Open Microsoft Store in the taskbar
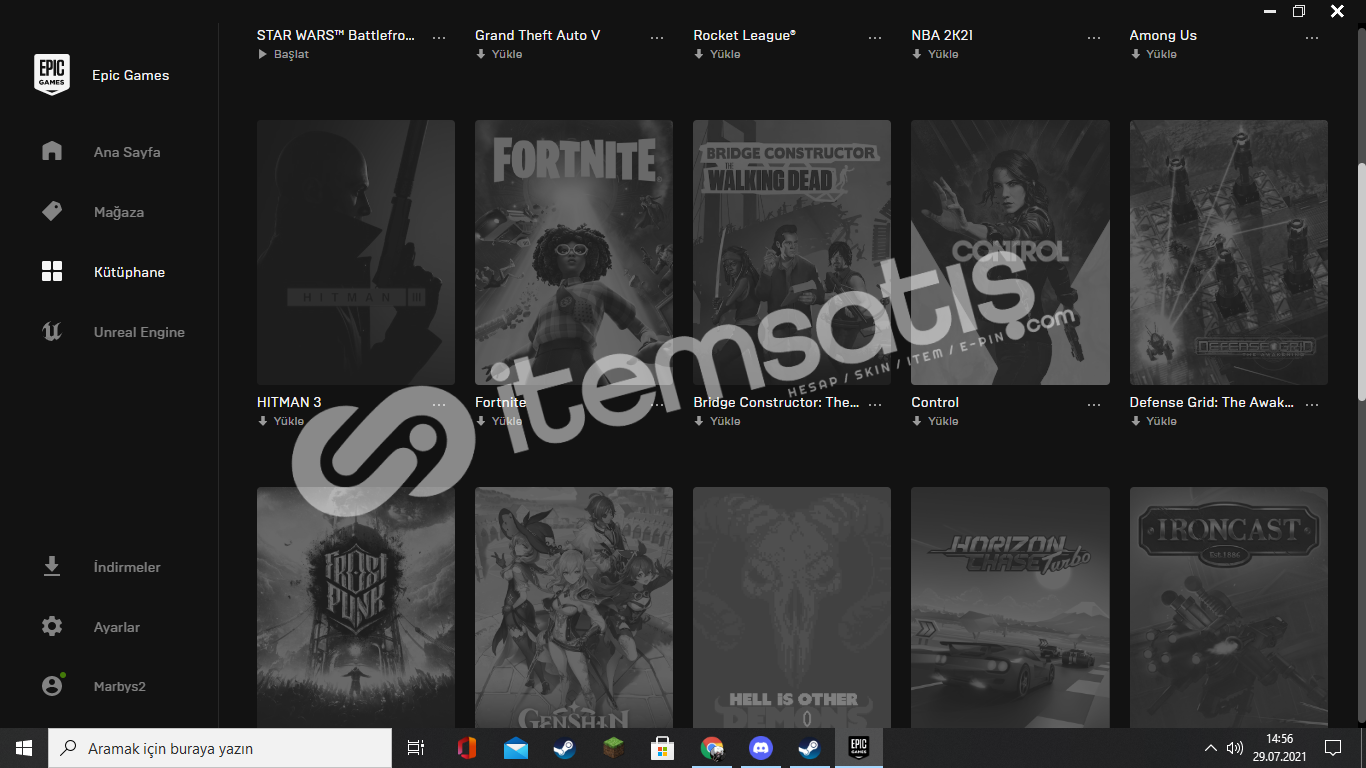This screenshot has width=1366, height=768. pyautogui.click(x=662, y=748)
